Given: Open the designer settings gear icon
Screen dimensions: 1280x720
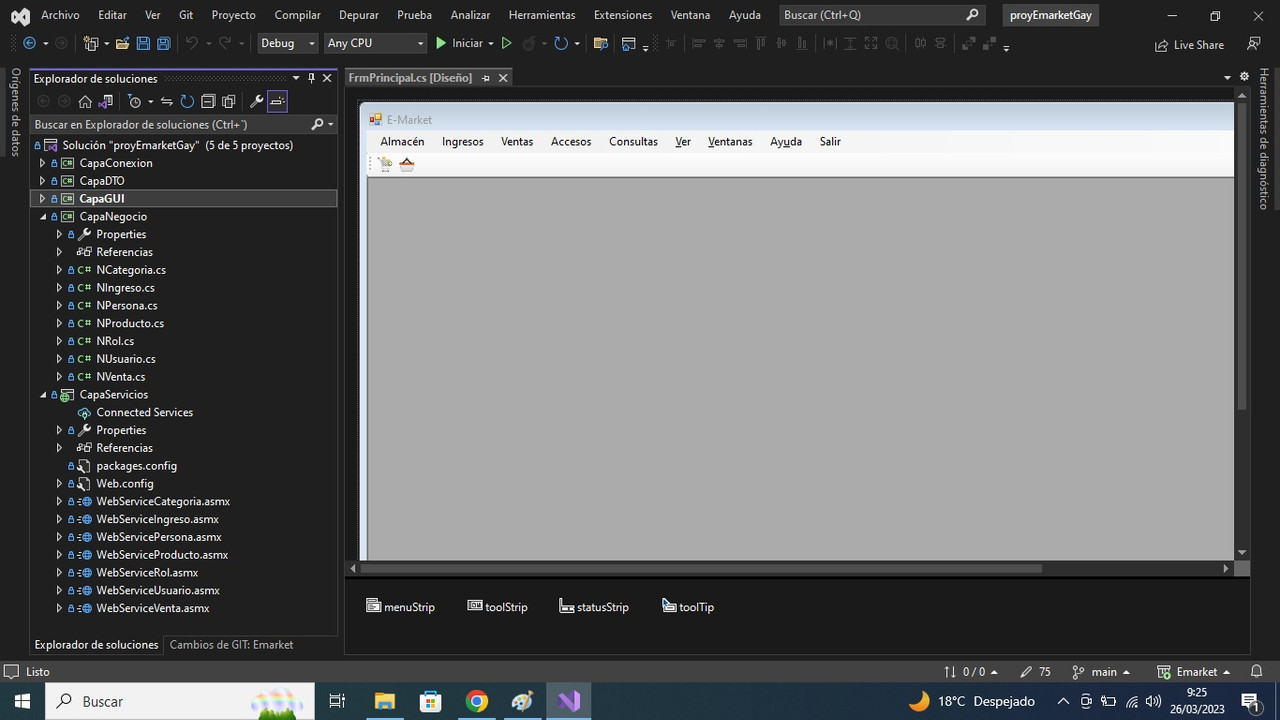Looking at the screenshot, I should 1244,77.
